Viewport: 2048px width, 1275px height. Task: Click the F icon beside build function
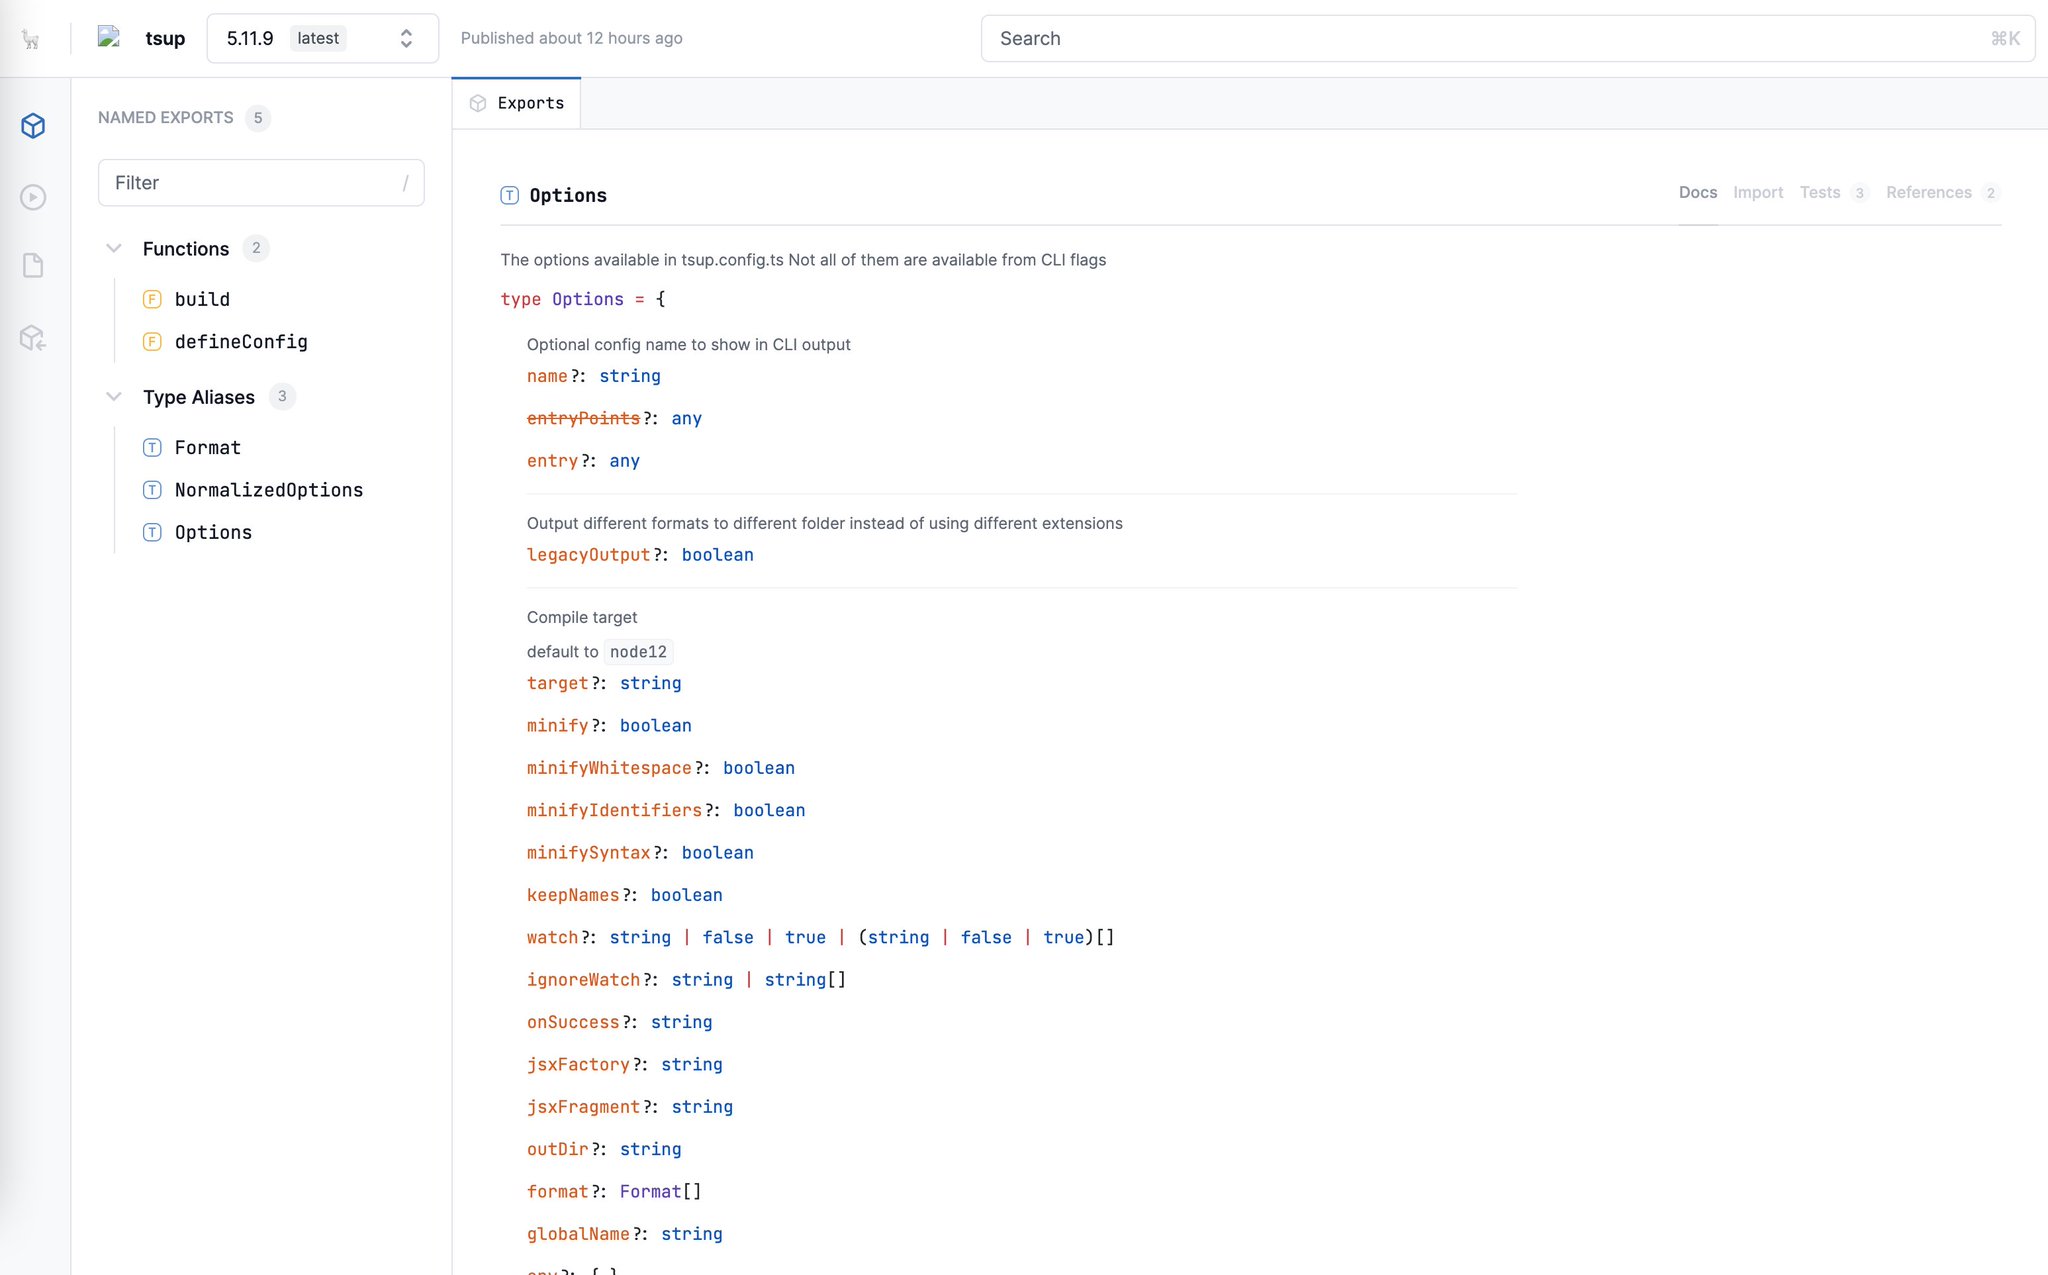152,299
